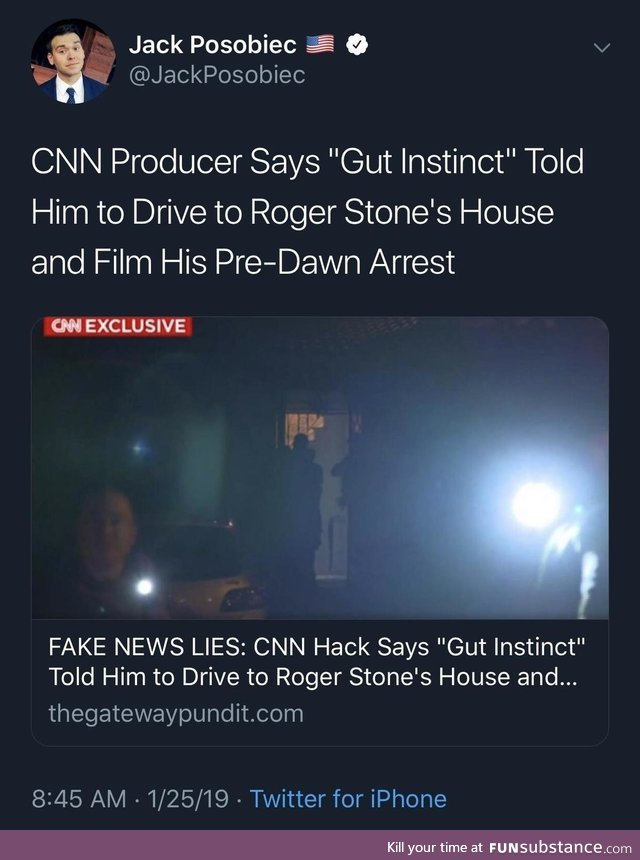Click the CNN EXCLUSIVE red banner
Viewport: 640px width, 860px height.
coord(118,326)
